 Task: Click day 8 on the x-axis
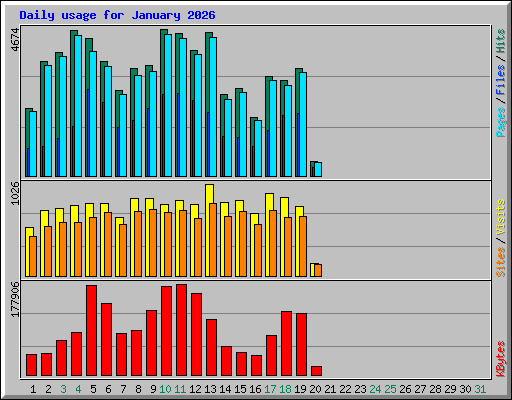point(138,389)
